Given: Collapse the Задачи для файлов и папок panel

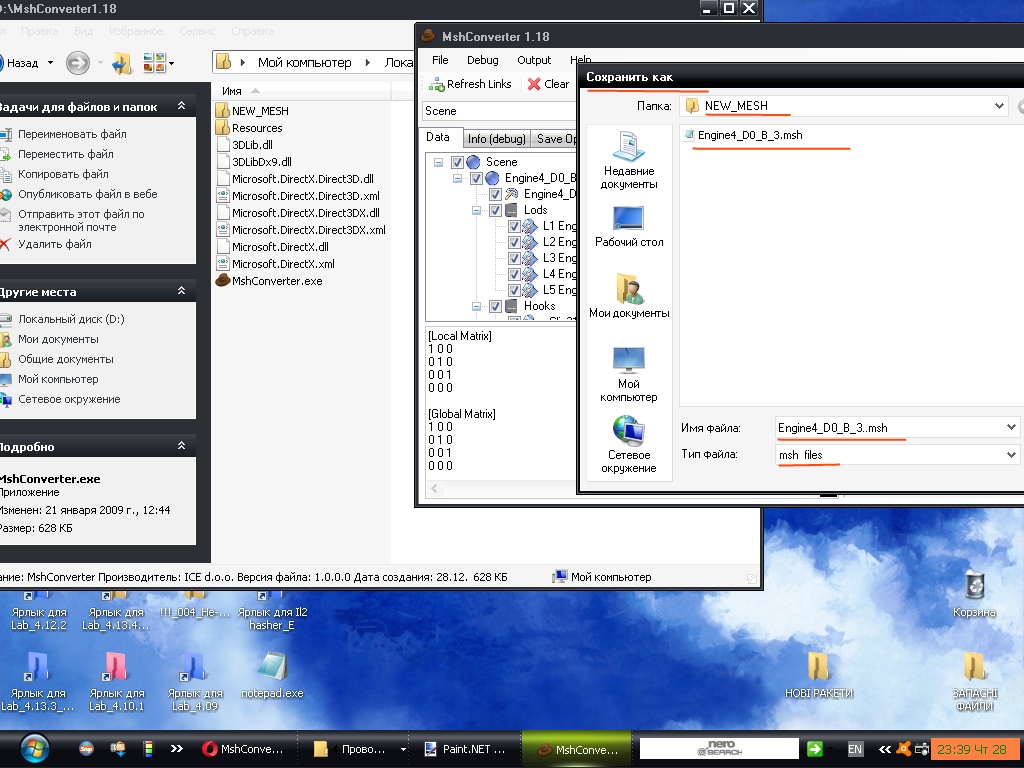Looking at the screenshot, I should click(182, 106).
